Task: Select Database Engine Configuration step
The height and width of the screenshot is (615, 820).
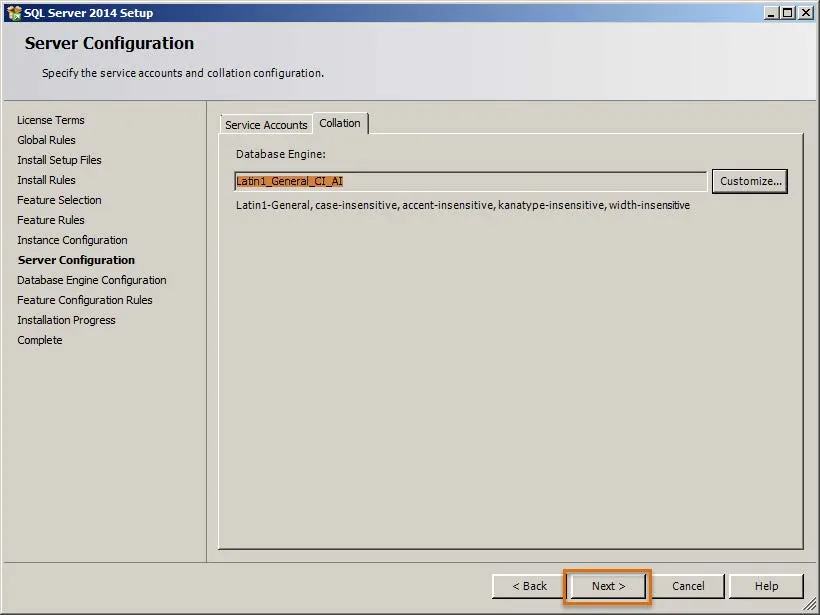Action: 92,280
